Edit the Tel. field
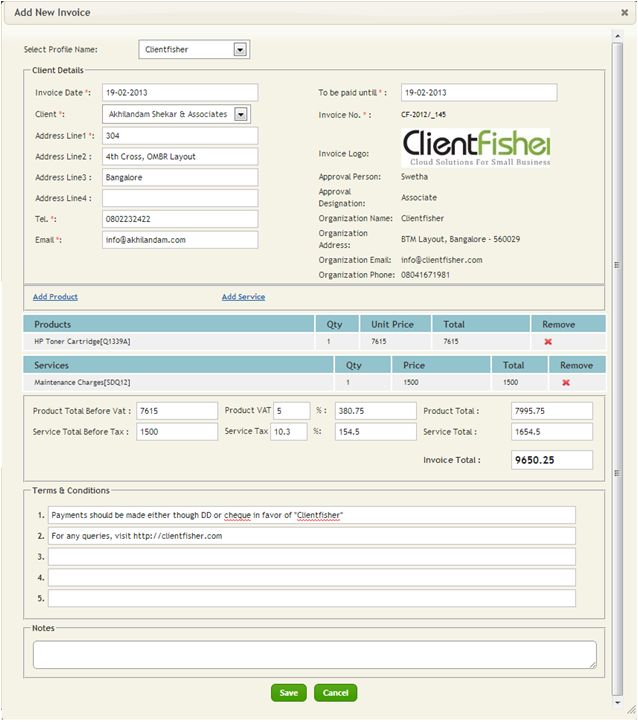Image resolution: width=638 pixels, height=722 pixels. tap(180, 219)
